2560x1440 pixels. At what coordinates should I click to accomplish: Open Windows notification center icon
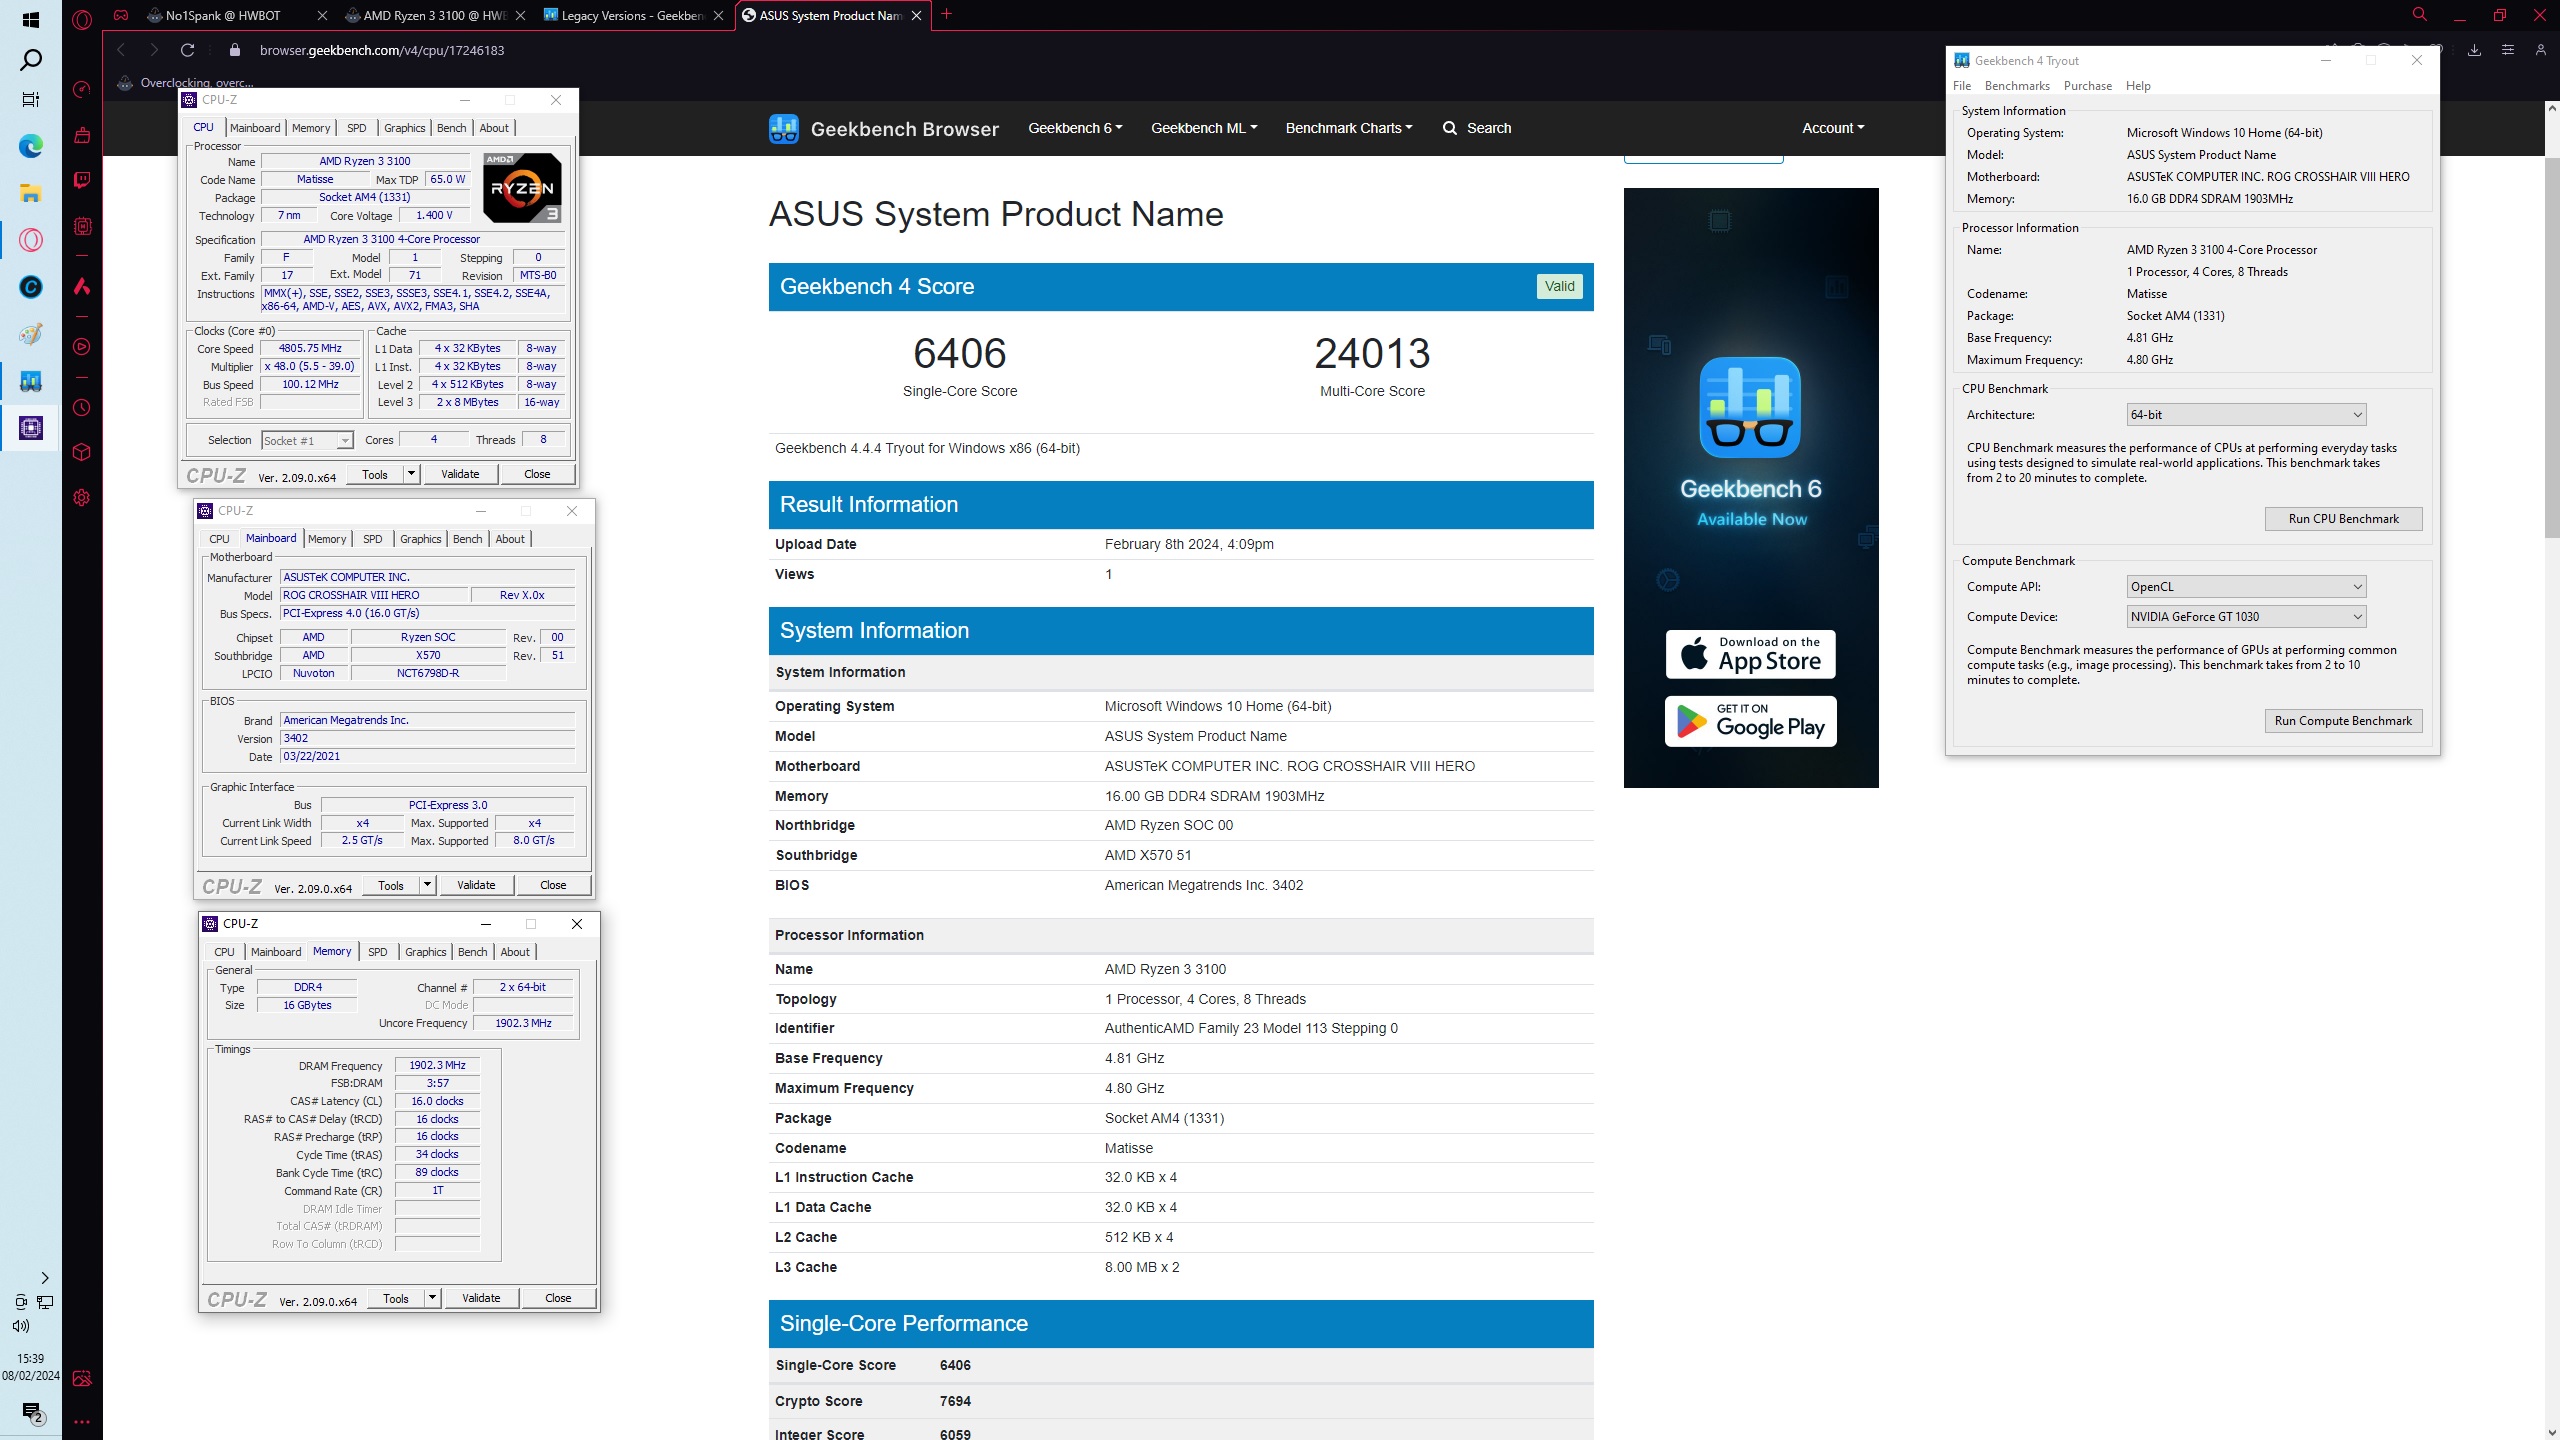click(x=32, y=1412)
